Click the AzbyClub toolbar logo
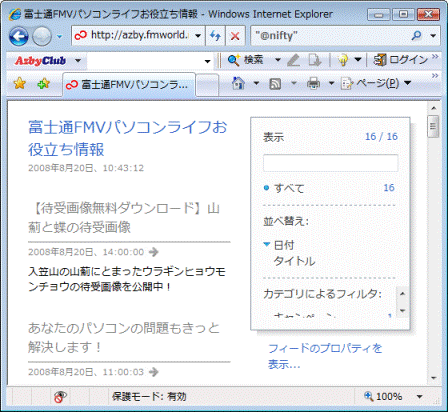 [40, 61]
